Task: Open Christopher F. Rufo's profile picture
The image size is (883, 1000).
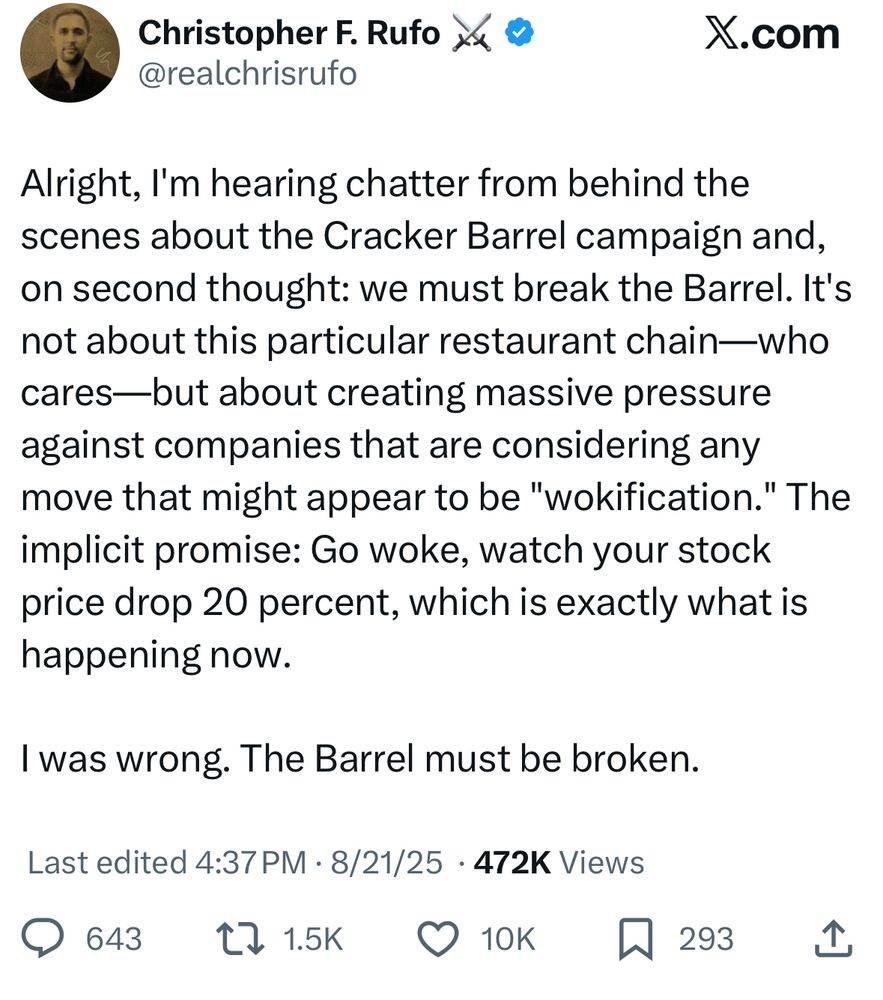Action: click(68, 52)
